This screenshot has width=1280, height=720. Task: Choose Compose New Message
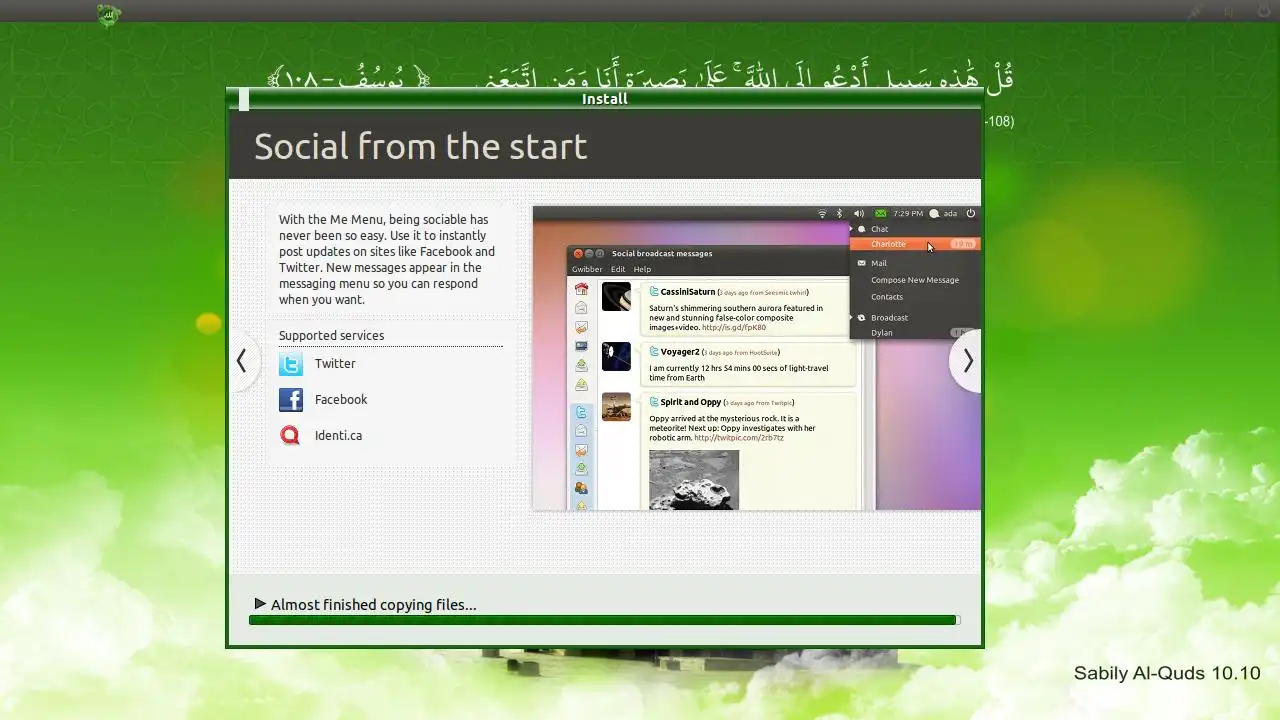pos(914,280)
